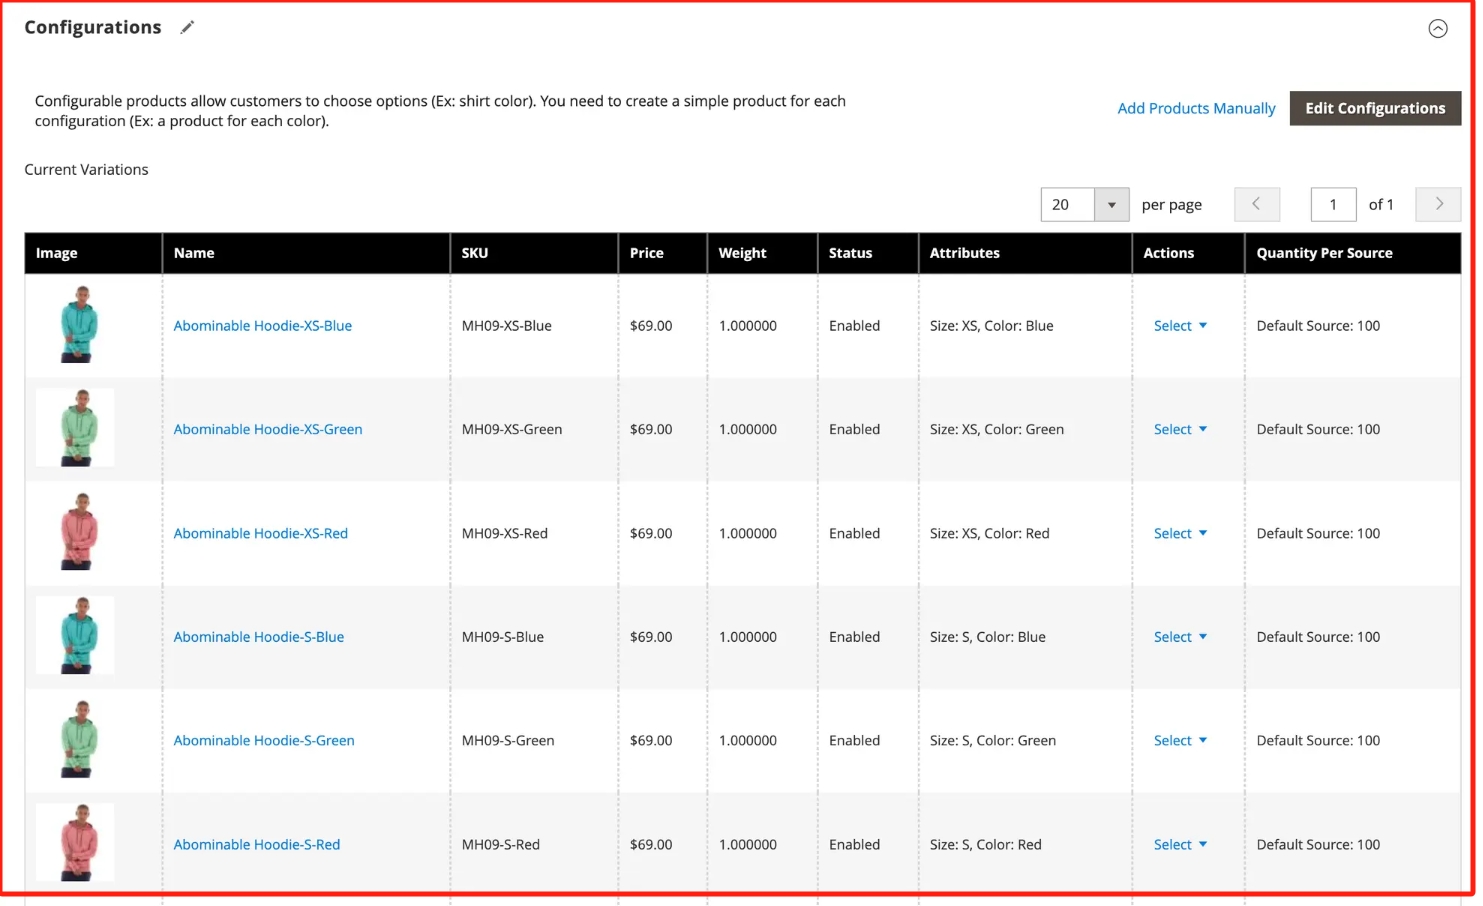Collapse the Configurations section with circle arrow
This screenshot has height=906, width=1483.
click(x=1437, y=29)
